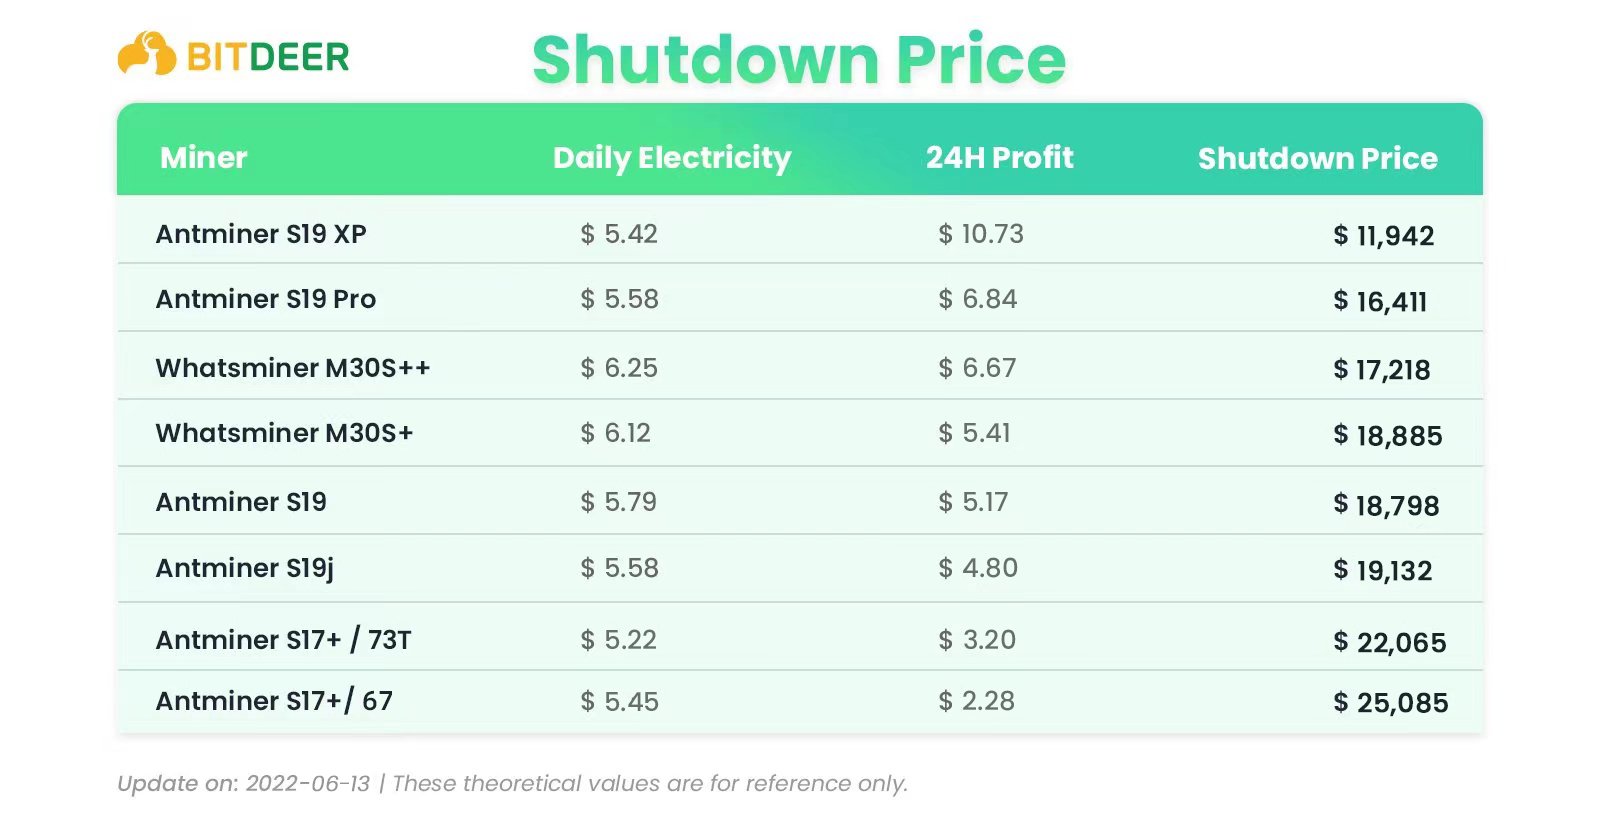
Task: Click the $ 25,085 shutdown price value
Action: click(1391, 703)
